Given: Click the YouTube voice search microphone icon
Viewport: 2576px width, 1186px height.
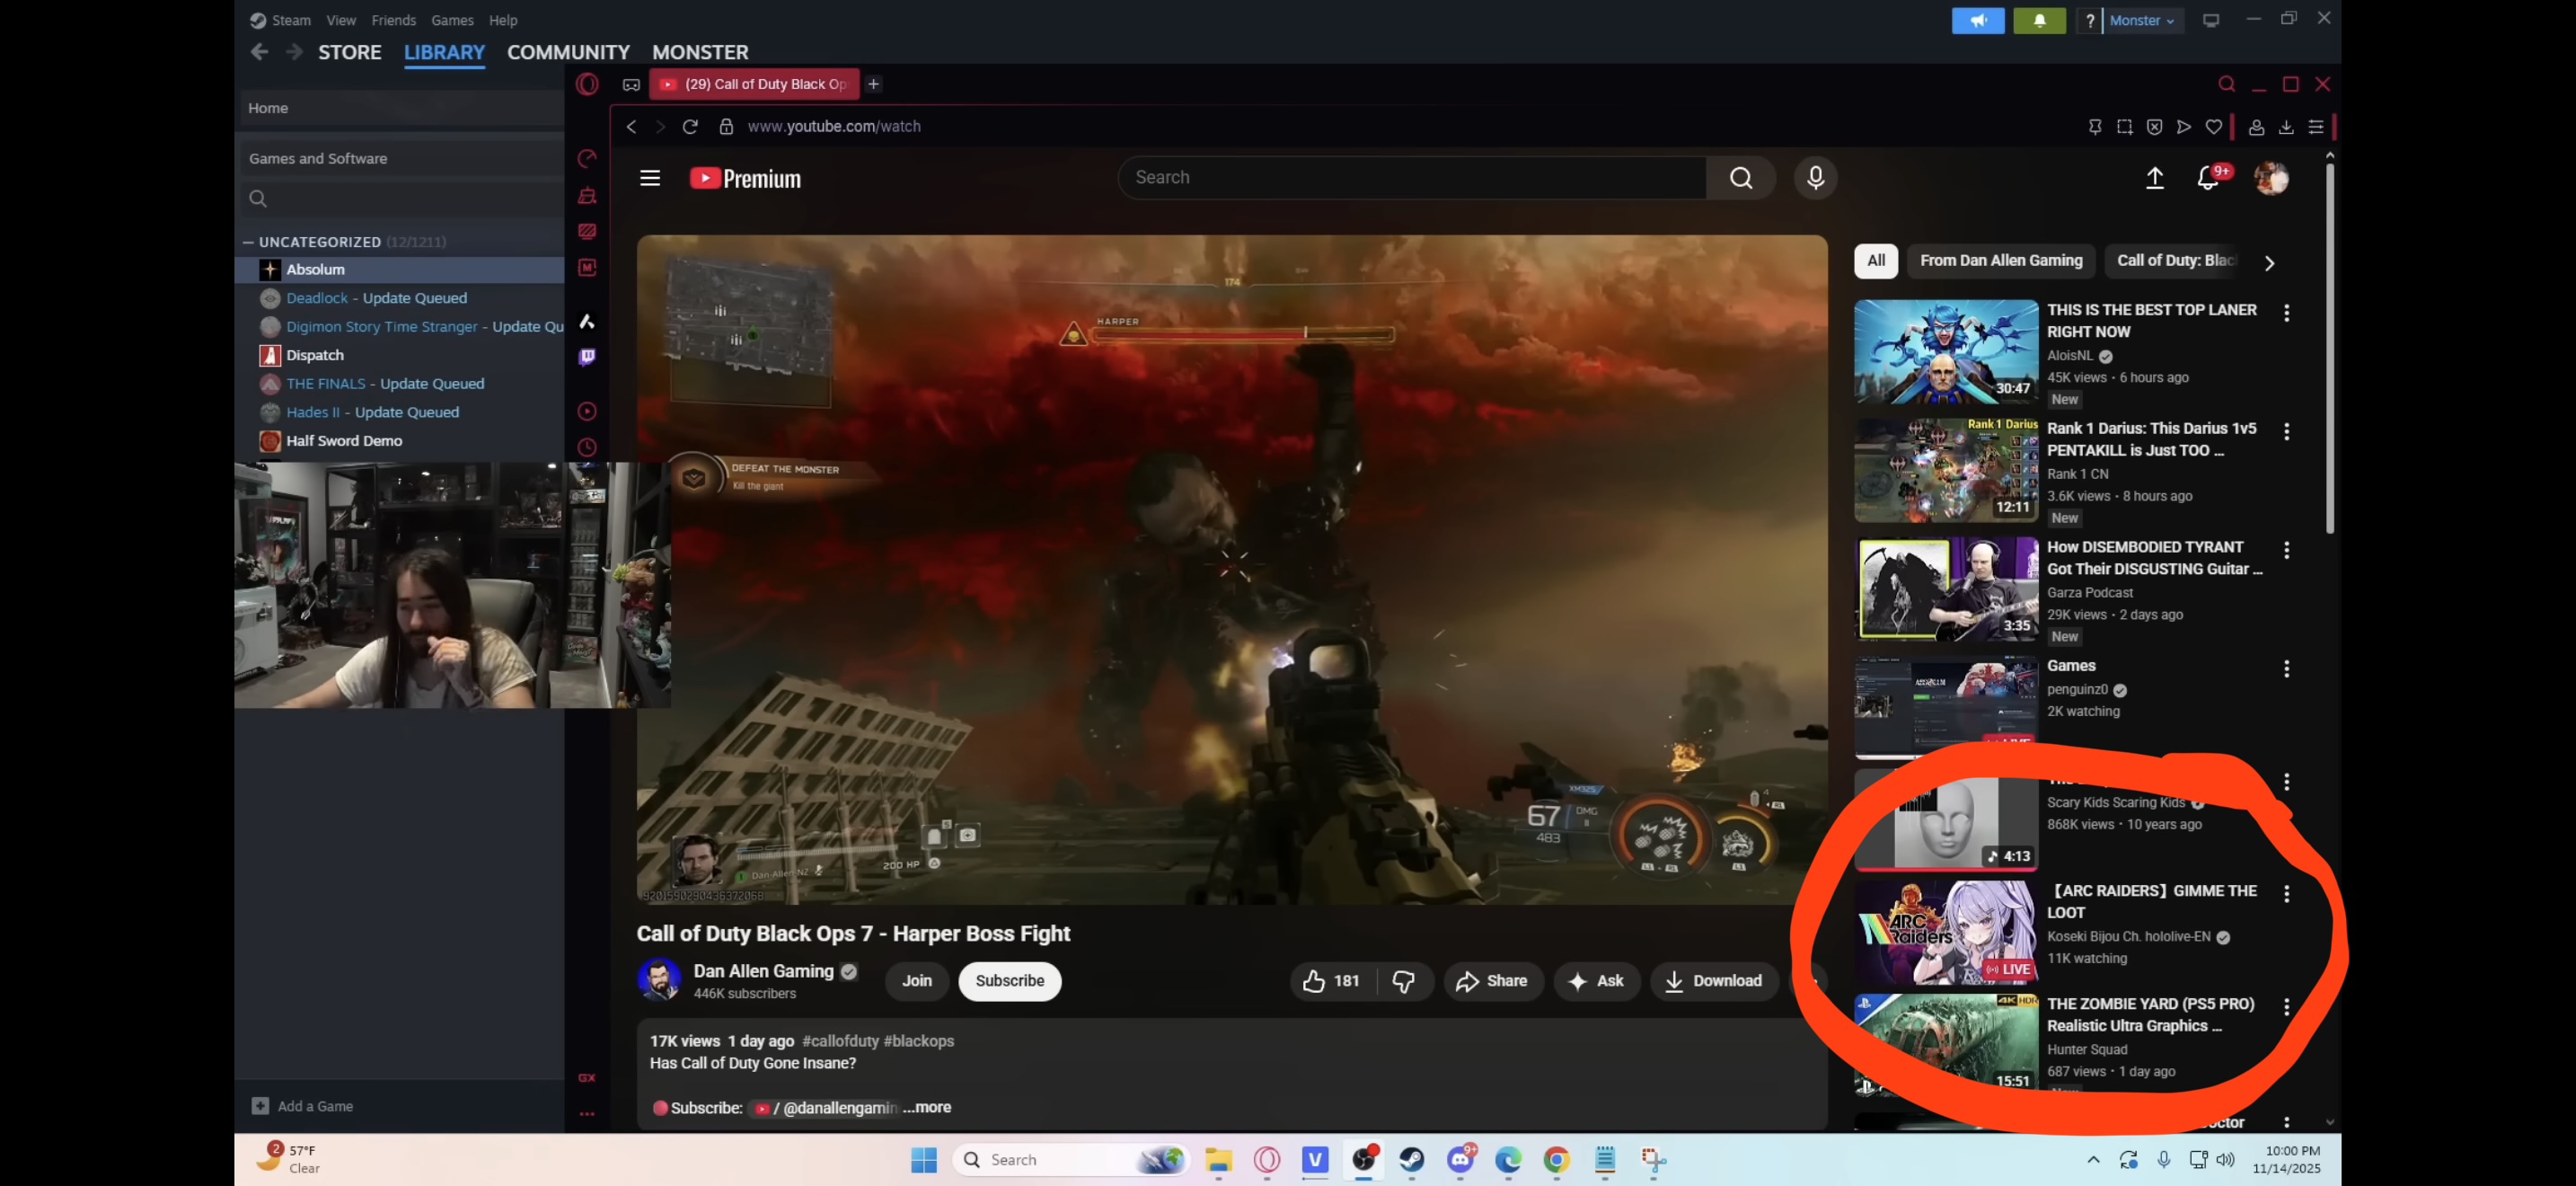Looking at the screenshot, I should click(1815, 178).
